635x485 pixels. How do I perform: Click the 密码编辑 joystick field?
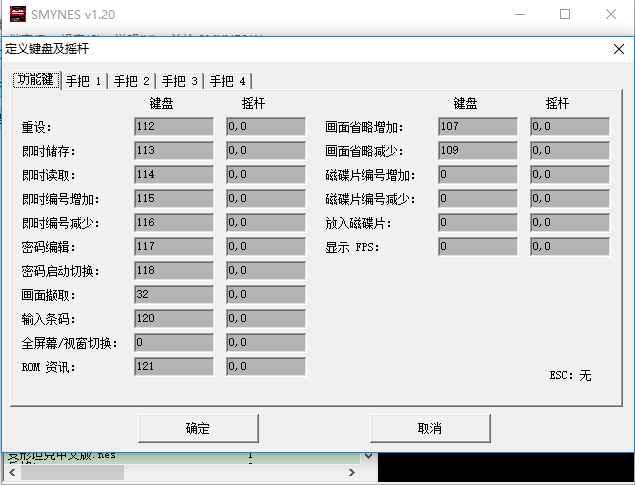tap(266, 246)
